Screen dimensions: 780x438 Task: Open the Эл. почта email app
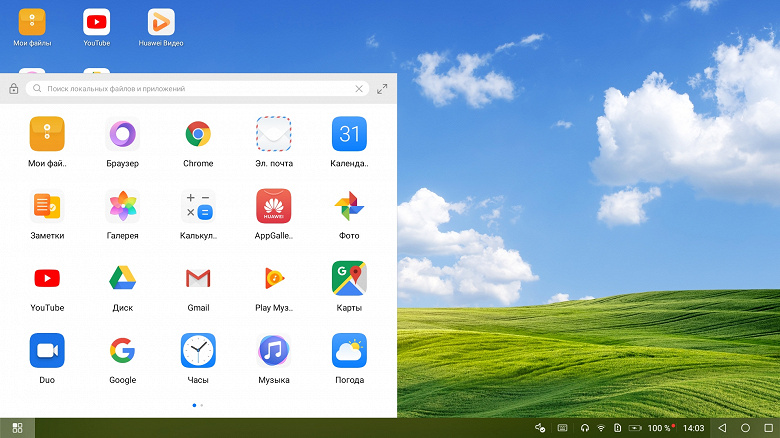tap(274, 134)
